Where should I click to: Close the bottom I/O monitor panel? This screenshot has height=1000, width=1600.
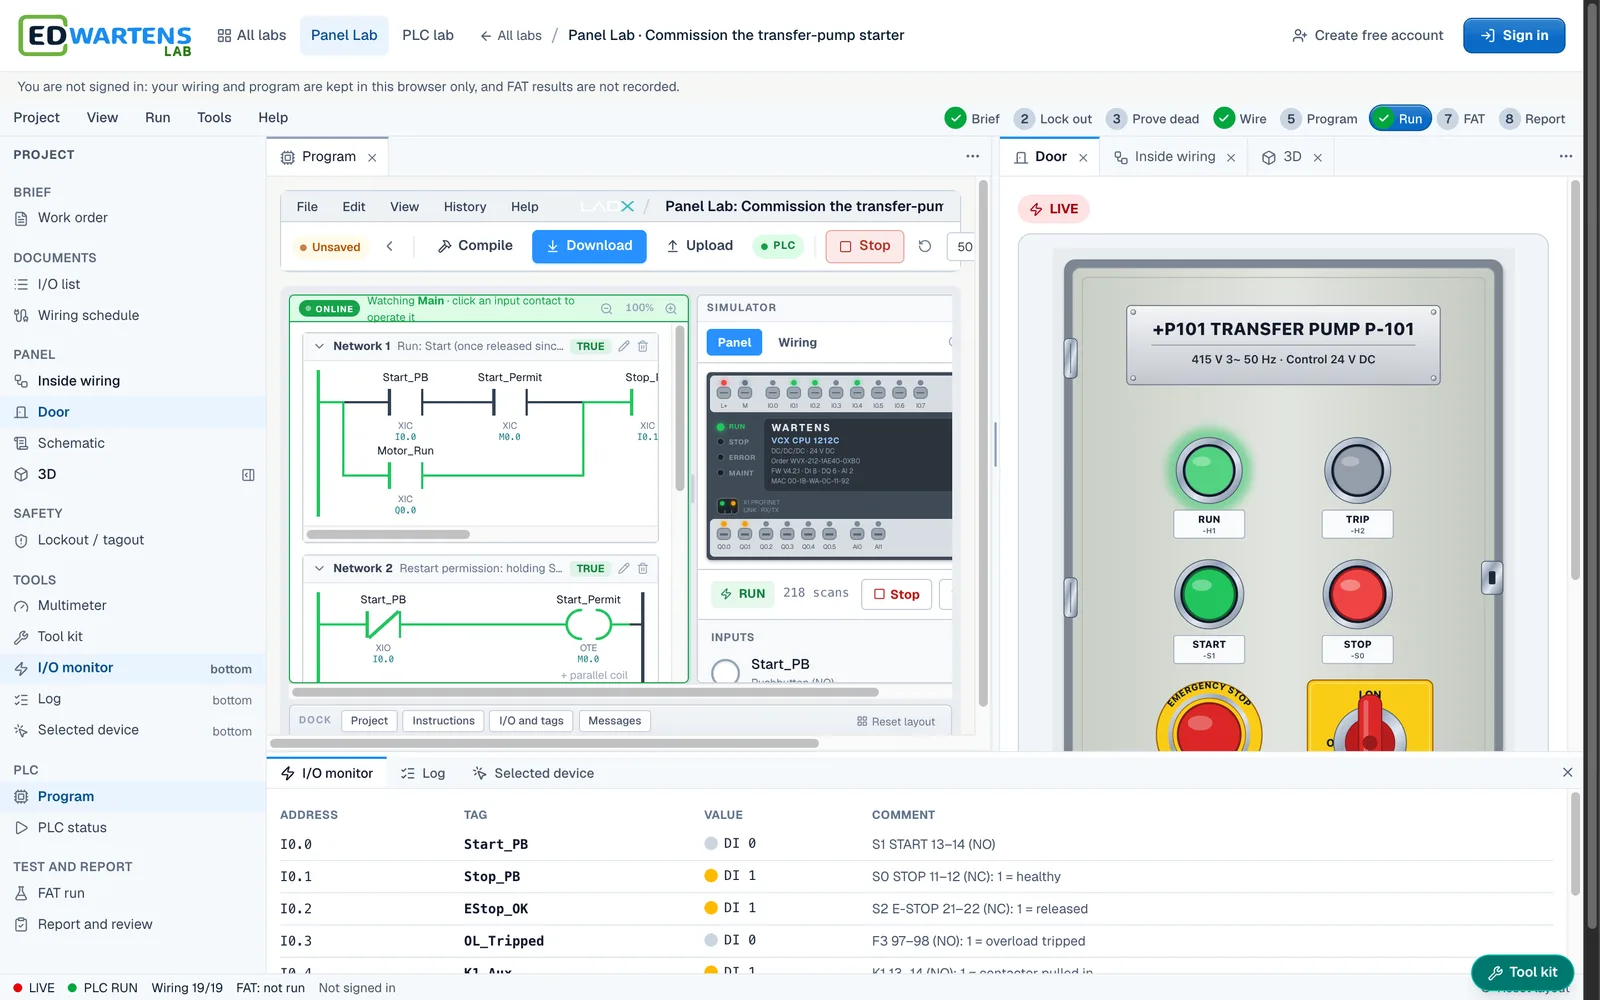(x=1567, y=772)
